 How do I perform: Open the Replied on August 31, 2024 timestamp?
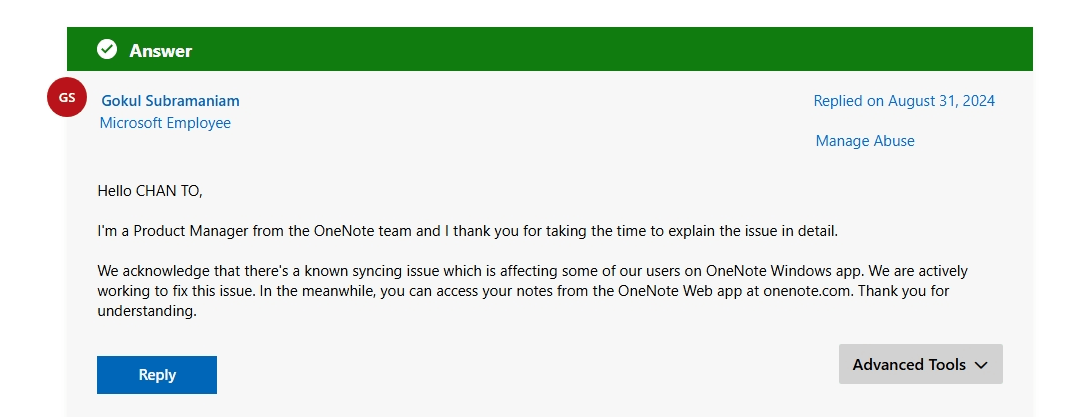[x=904, y=101]
